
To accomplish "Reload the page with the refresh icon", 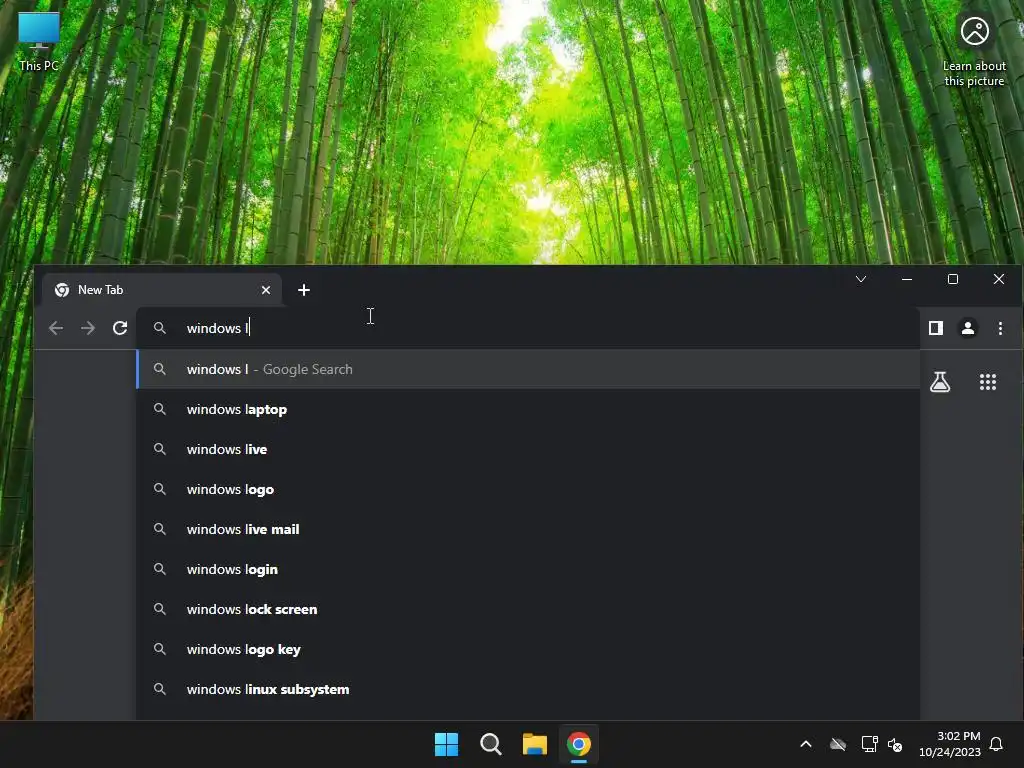I will click(120, 328).
